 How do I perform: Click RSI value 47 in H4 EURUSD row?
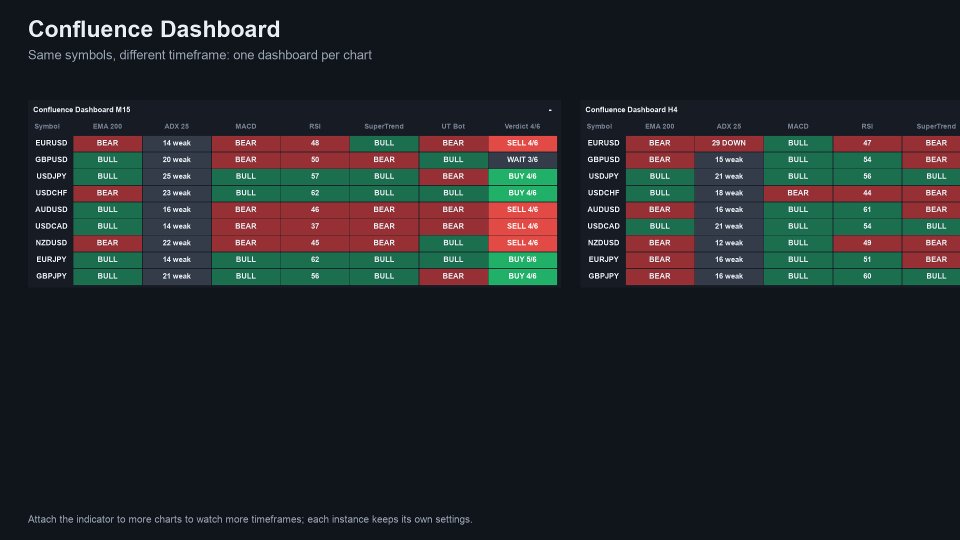(x=867, y=143)
